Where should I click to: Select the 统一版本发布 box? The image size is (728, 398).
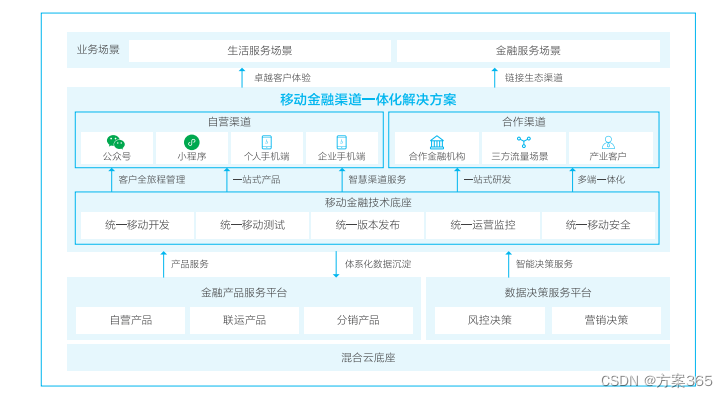pyautogui.click(x=368, y=225)
